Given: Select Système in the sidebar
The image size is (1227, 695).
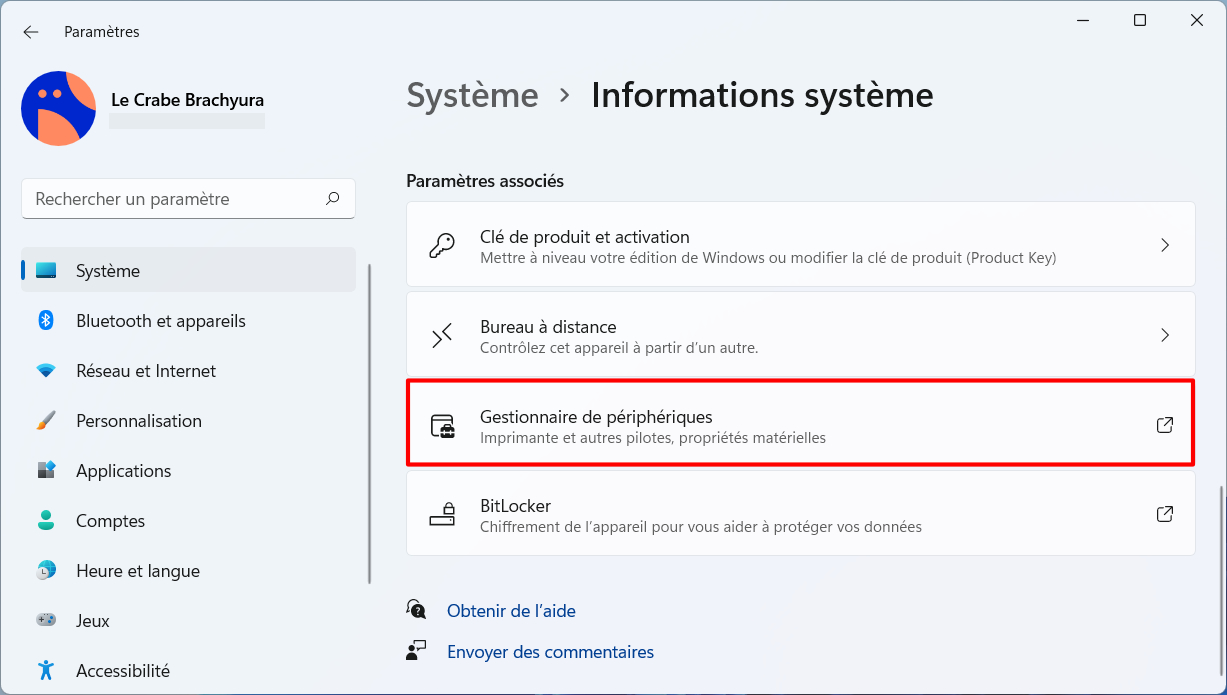Looking at the screenshot, I should pyautogui.click(x=188, y=271).
